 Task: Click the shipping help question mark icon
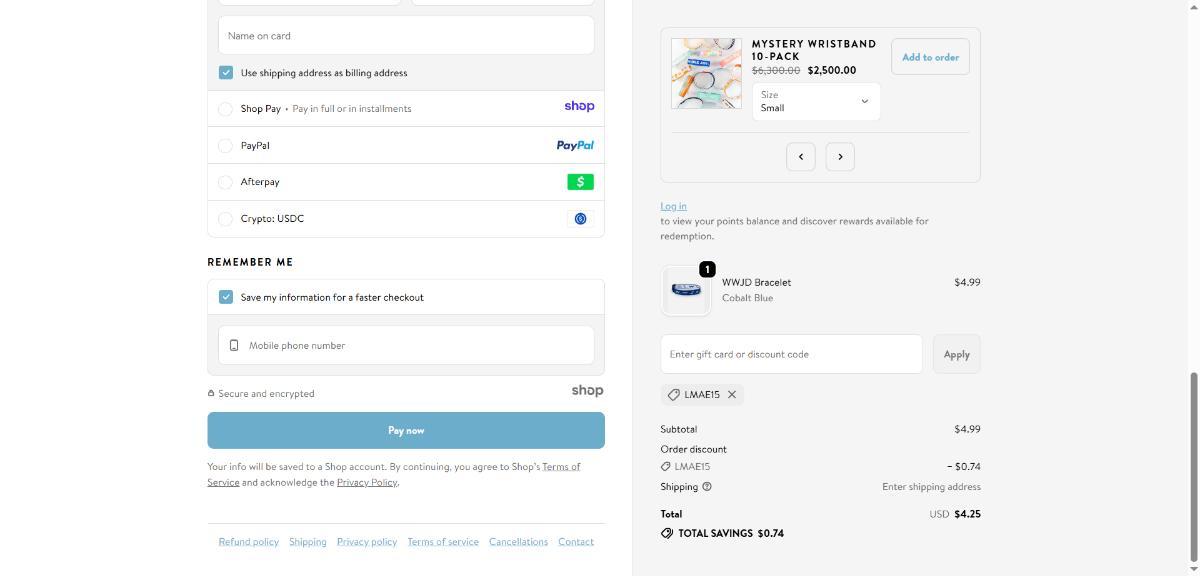pyautogui.click(x=707, y=487)
